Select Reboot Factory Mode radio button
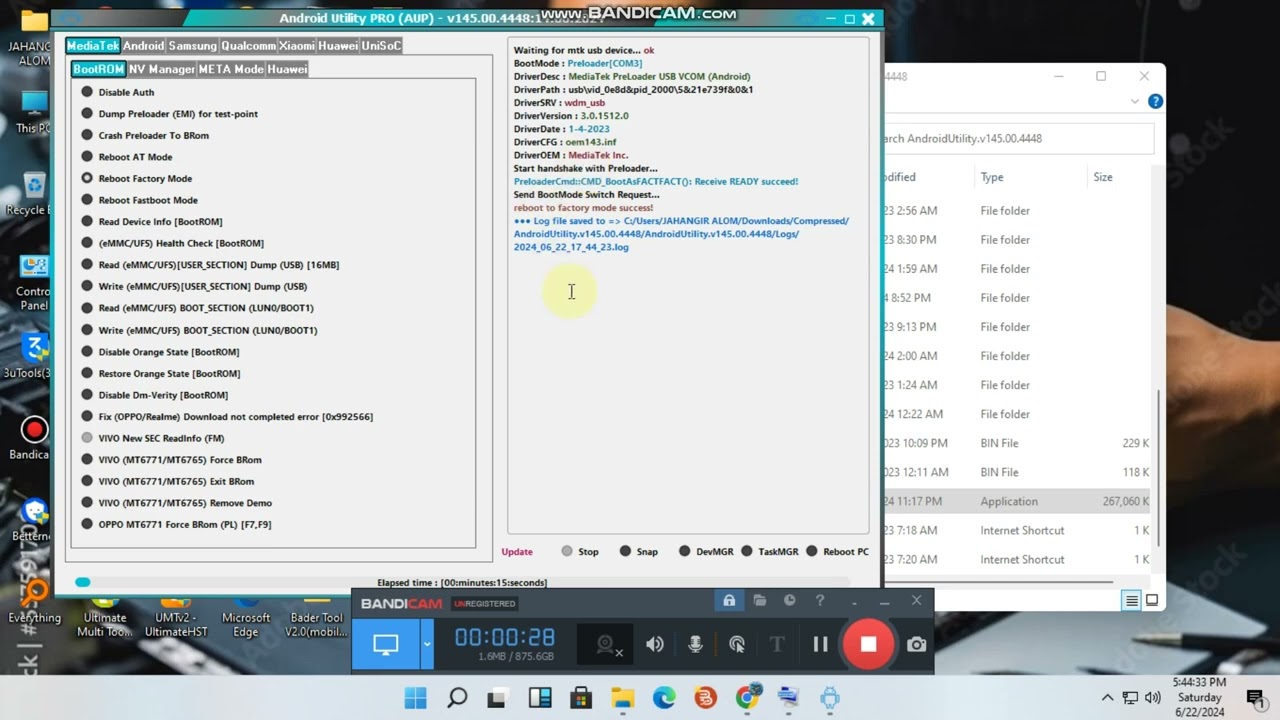 [87, 178]
